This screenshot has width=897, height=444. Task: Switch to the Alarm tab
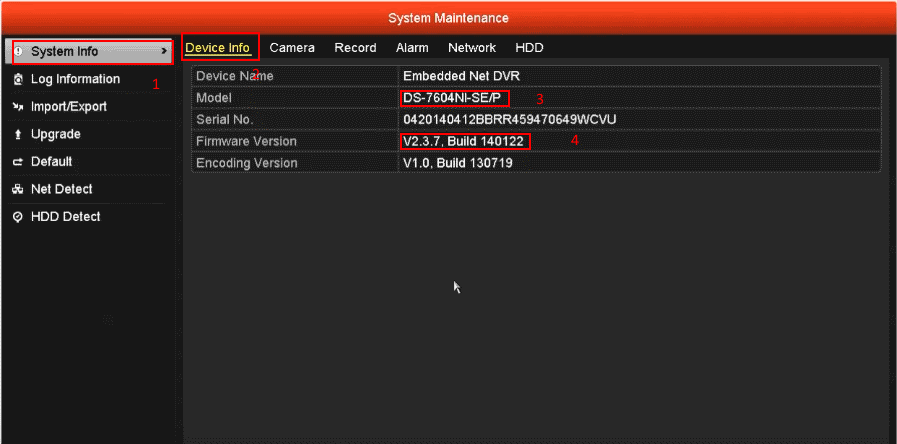pos(412,47)
